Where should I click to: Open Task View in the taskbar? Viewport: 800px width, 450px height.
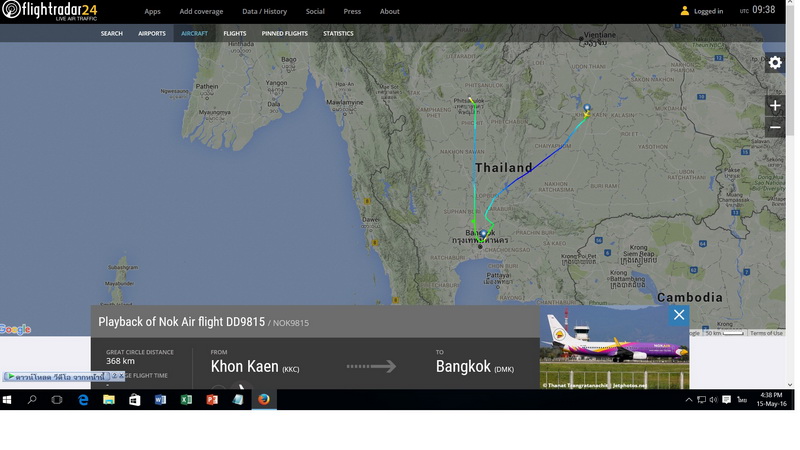(57, 399)
